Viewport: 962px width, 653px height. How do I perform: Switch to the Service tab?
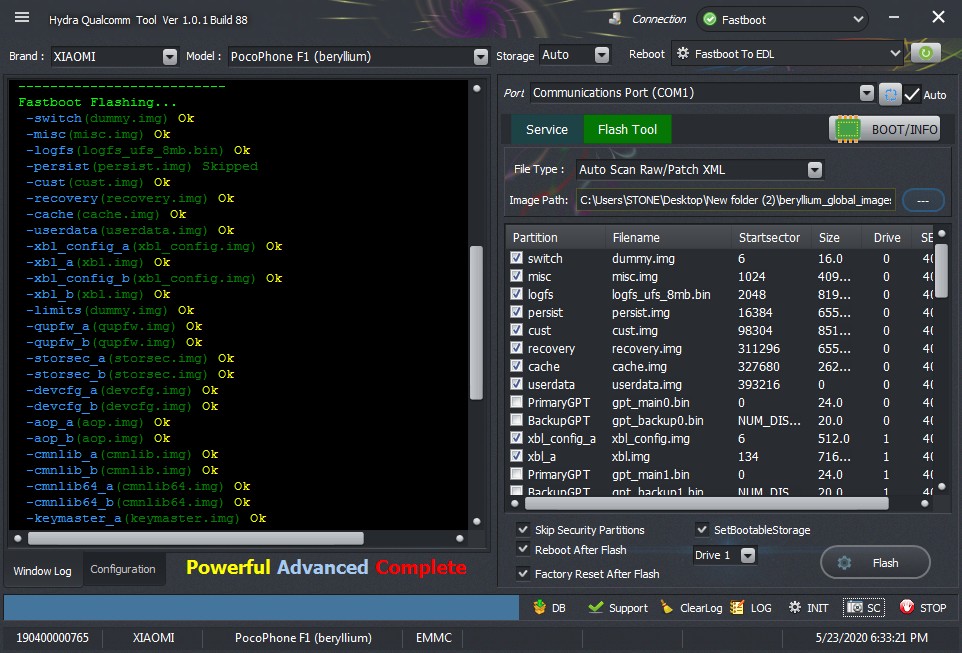(x=547, y=129)
